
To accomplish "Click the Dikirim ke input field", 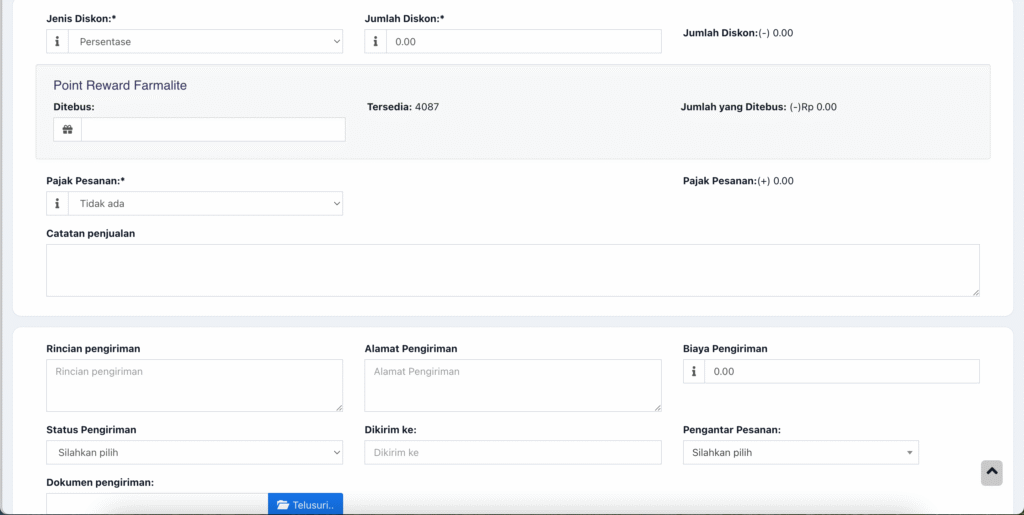I will click(512, 453).
